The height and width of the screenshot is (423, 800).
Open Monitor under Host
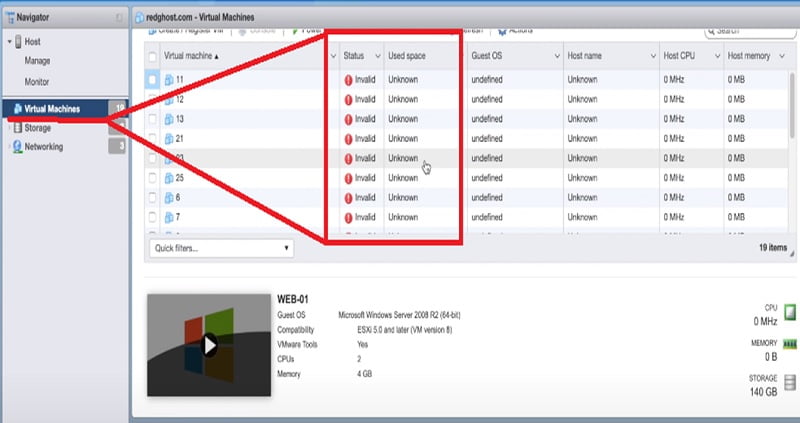click(37, 82)
